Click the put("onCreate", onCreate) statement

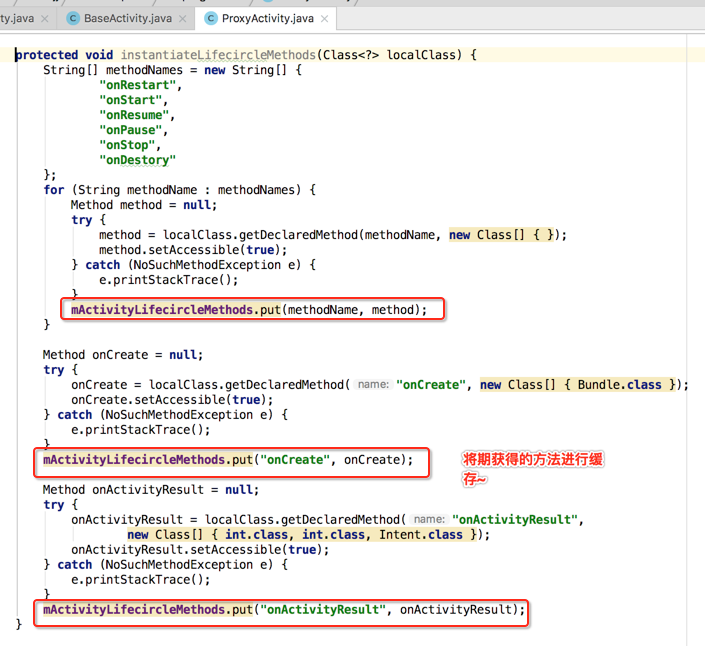pyautogui.click(x=228, y=459)
